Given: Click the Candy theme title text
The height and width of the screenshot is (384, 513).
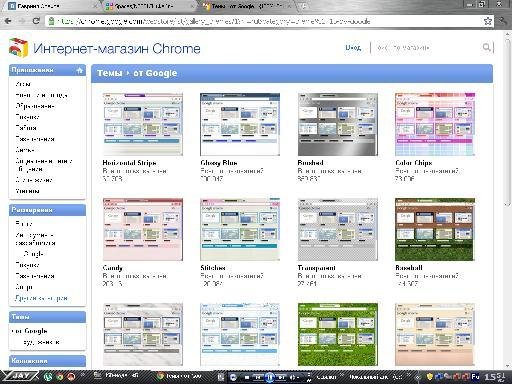Looking at the screenshot, I should [113, 268].
